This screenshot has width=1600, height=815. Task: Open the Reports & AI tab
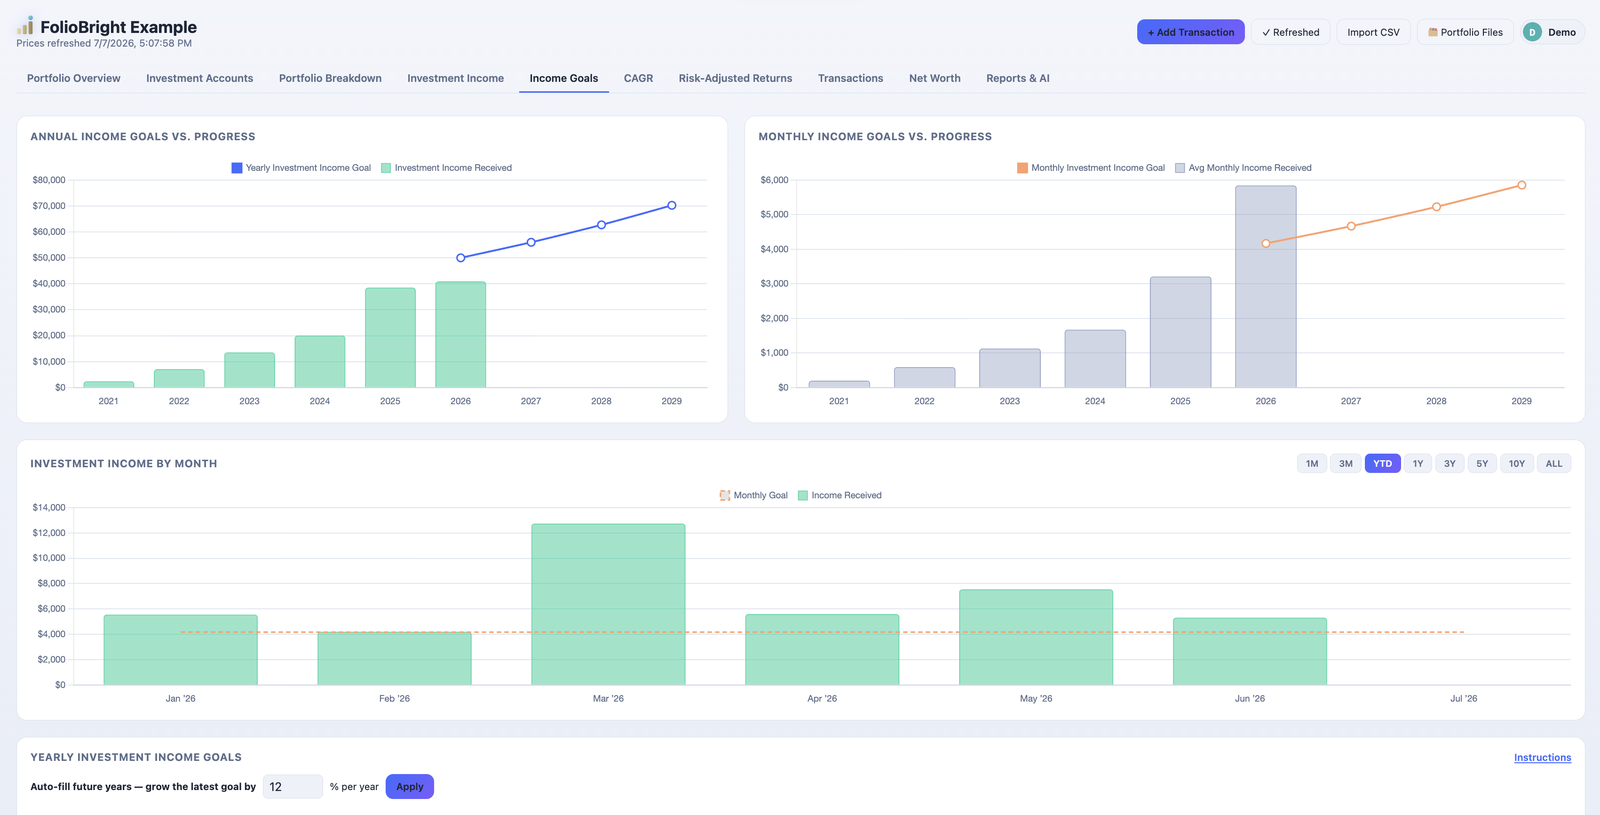1017,78
